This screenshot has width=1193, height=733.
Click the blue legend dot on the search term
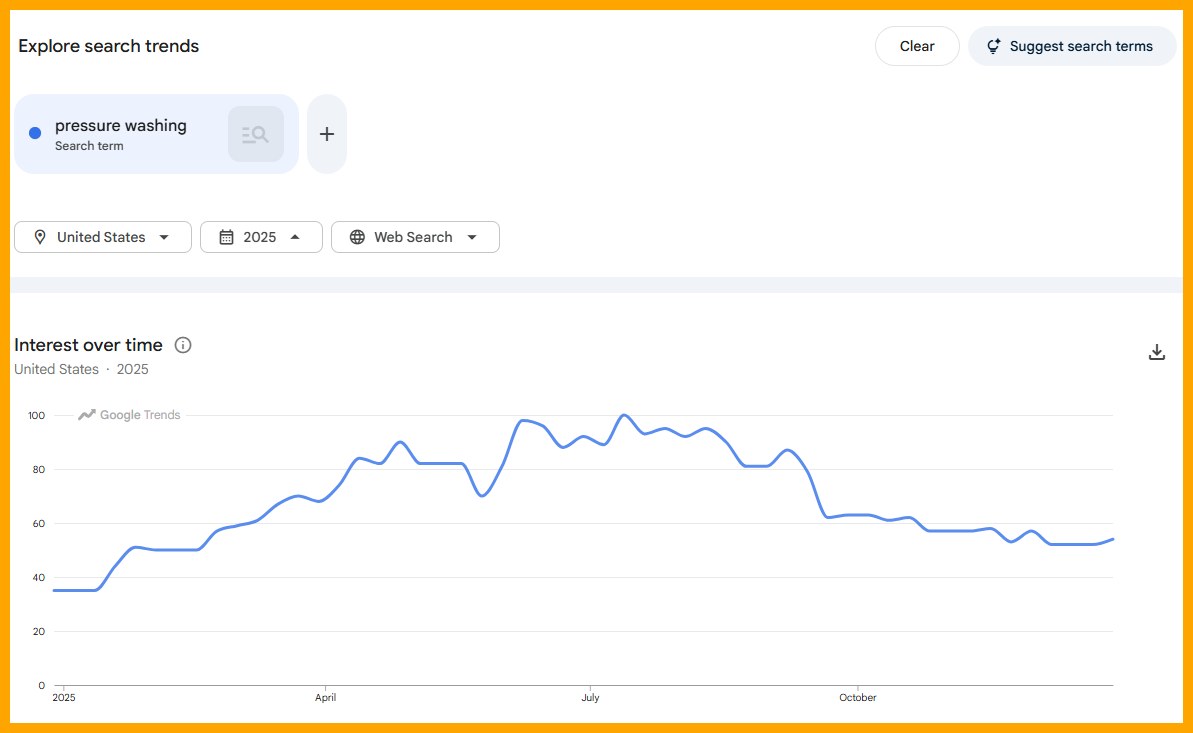pos(34,132)
